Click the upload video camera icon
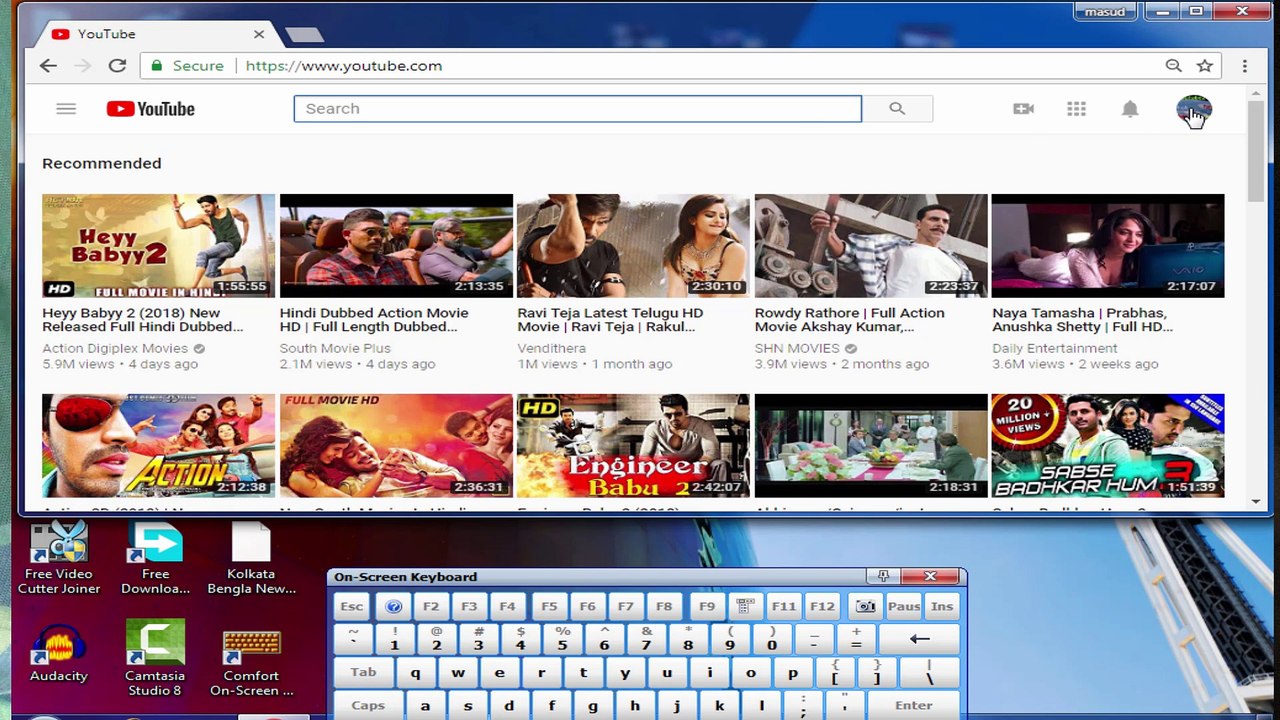The image size is (1280, 720). click(x=1023, y=109)
